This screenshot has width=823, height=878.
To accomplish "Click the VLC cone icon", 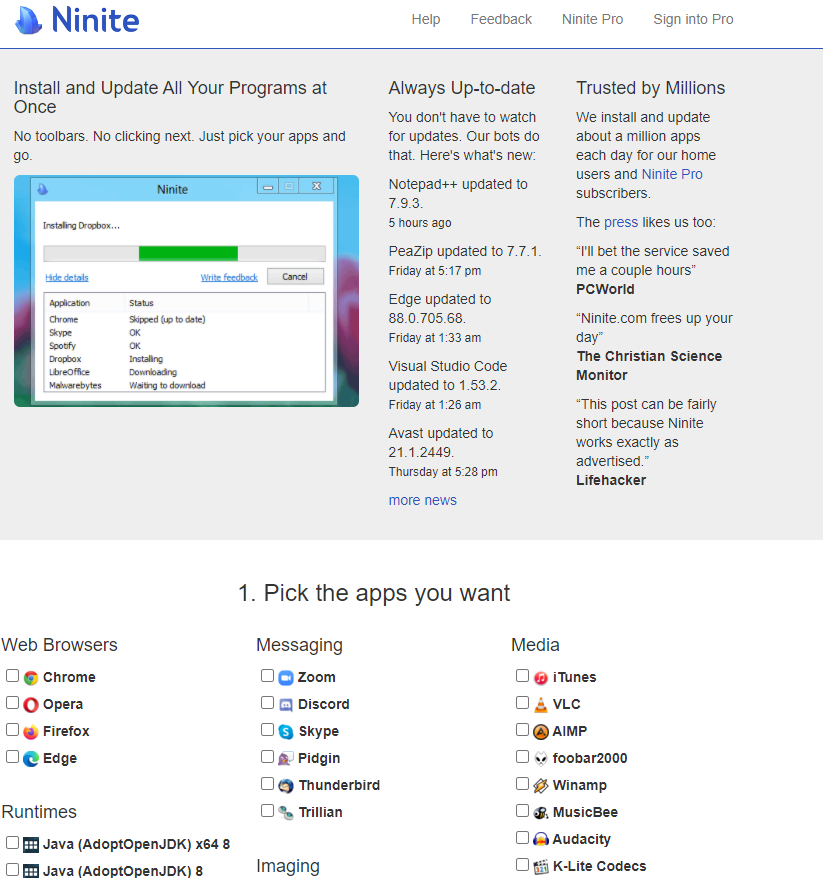I will 541,704.
